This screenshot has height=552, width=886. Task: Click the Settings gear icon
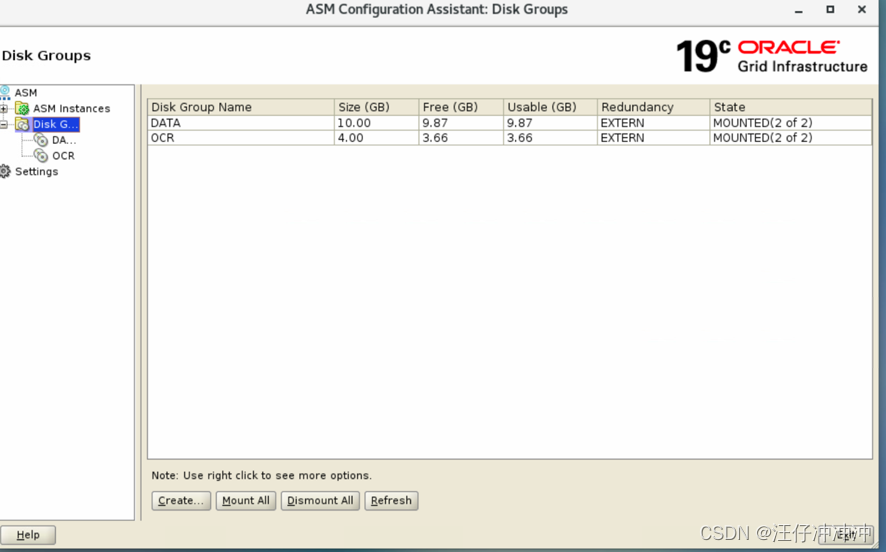click(x=5, y=171)
